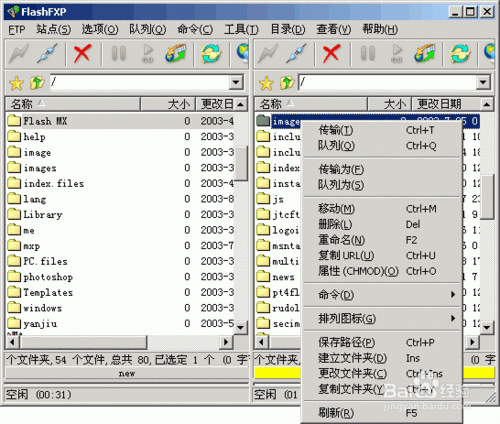Viewport: 500px width, 424px height.
Task: Click the play transfer icon in left toolbar
Action: (x=148, y=53)
